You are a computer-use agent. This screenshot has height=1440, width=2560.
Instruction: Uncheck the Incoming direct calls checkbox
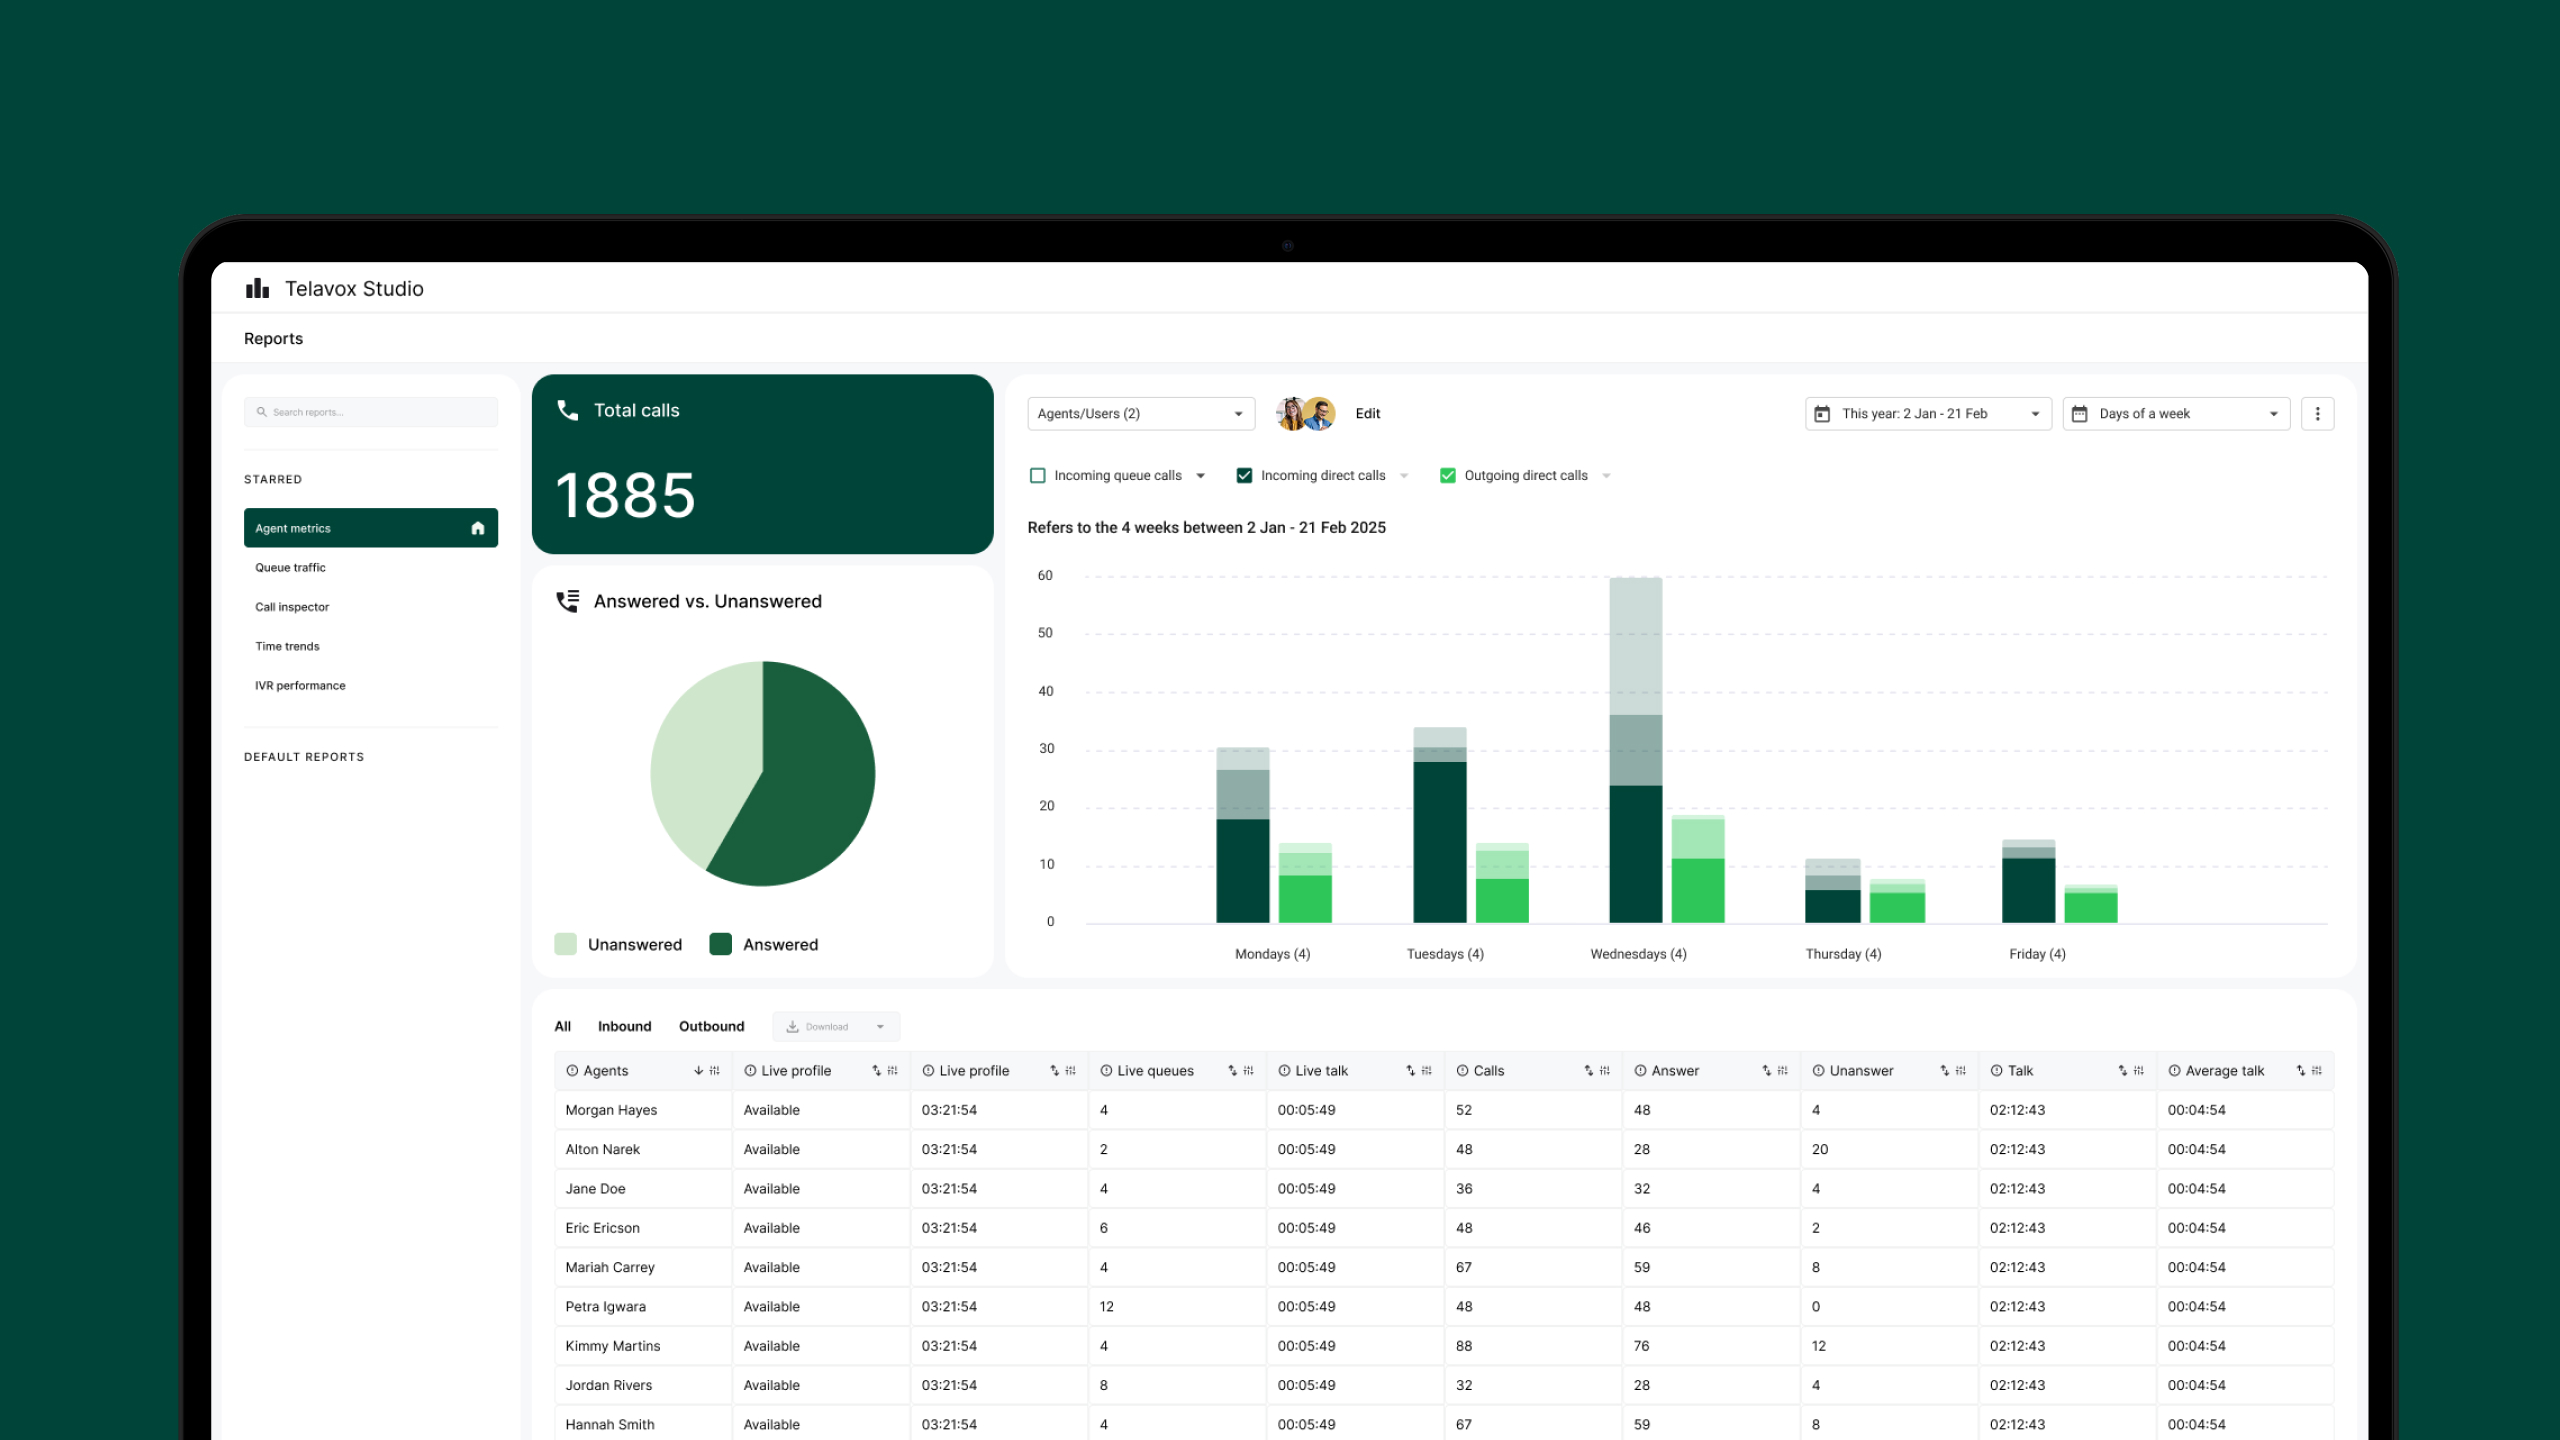coord(1244,476)
